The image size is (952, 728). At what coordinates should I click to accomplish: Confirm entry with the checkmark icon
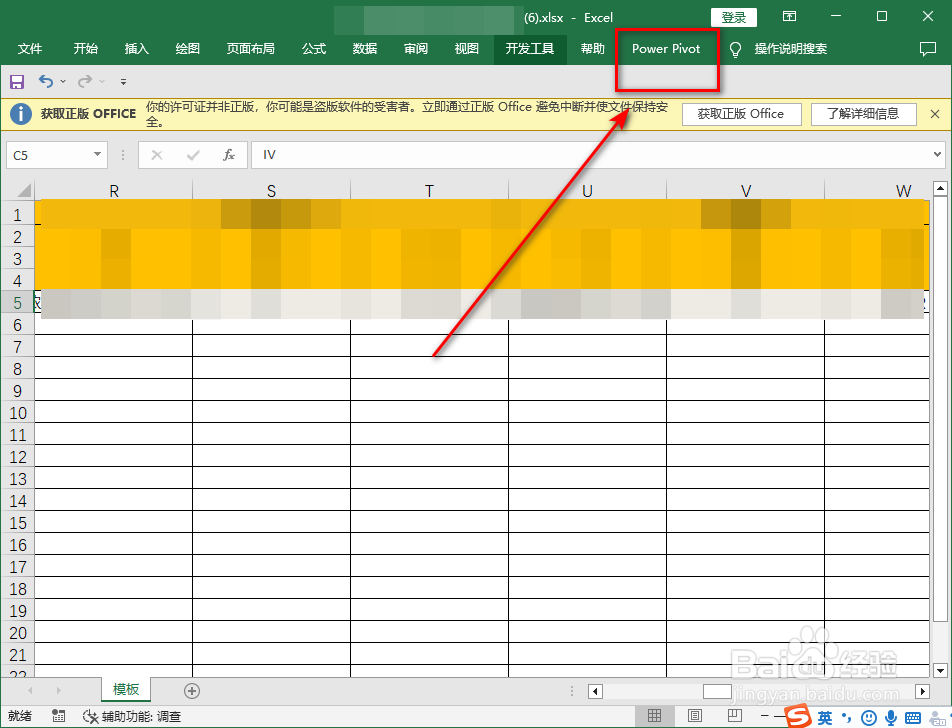(193, 155)
